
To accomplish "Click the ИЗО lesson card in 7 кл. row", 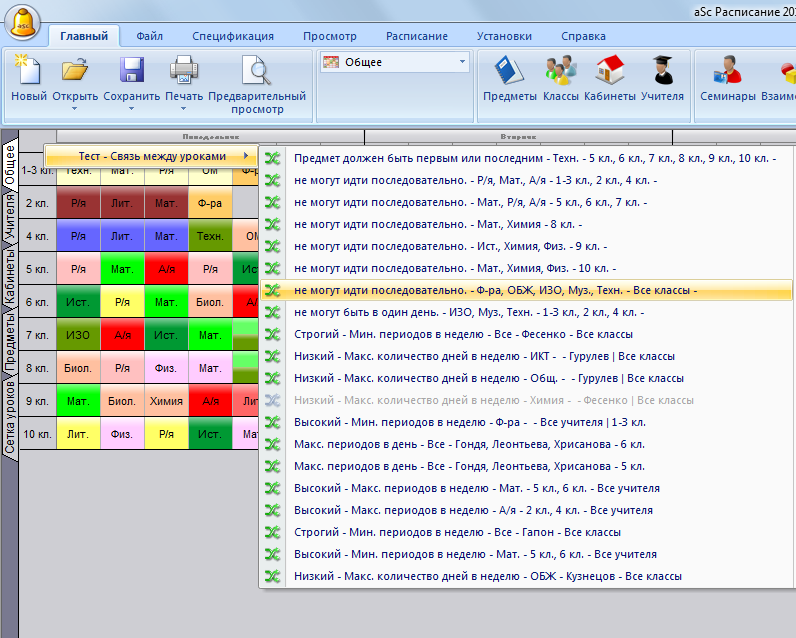I will pos(78,335).
